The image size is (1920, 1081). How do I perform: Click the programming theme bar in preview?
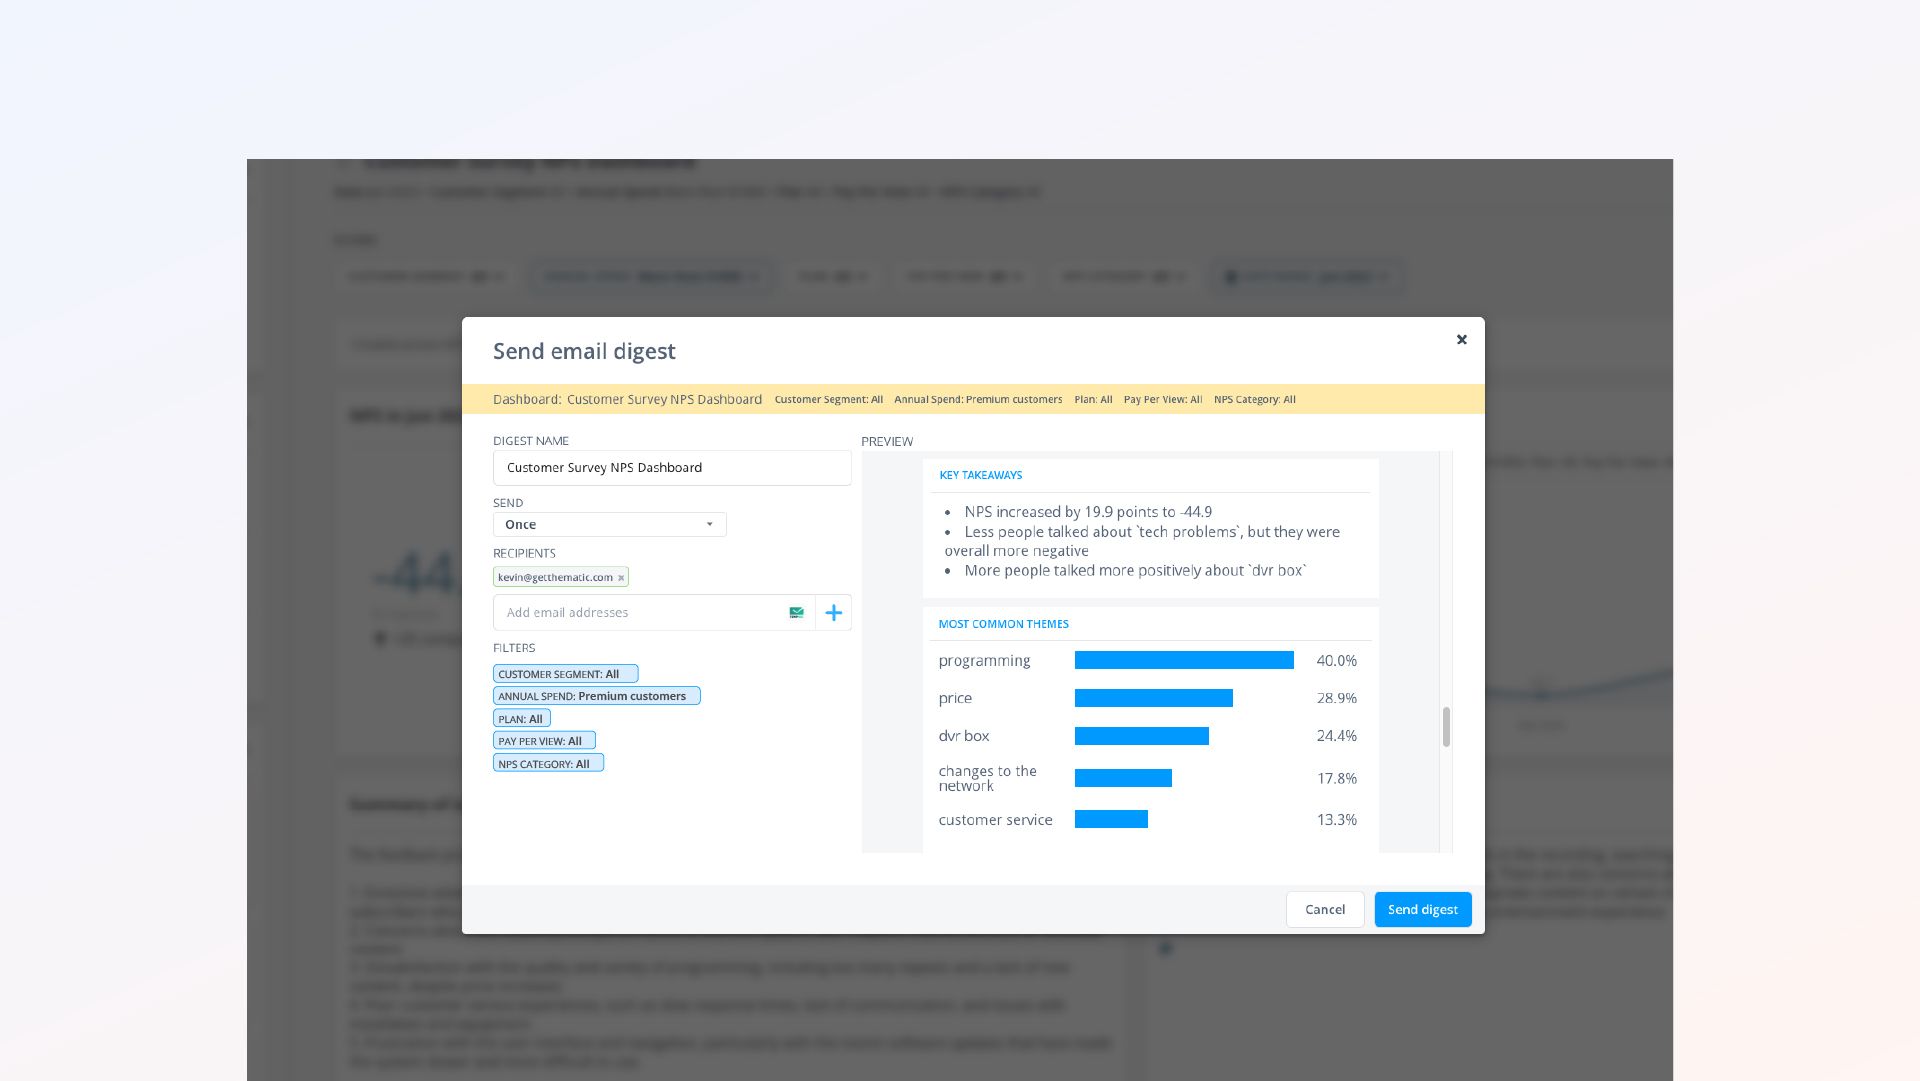(x=1184, y=661)
